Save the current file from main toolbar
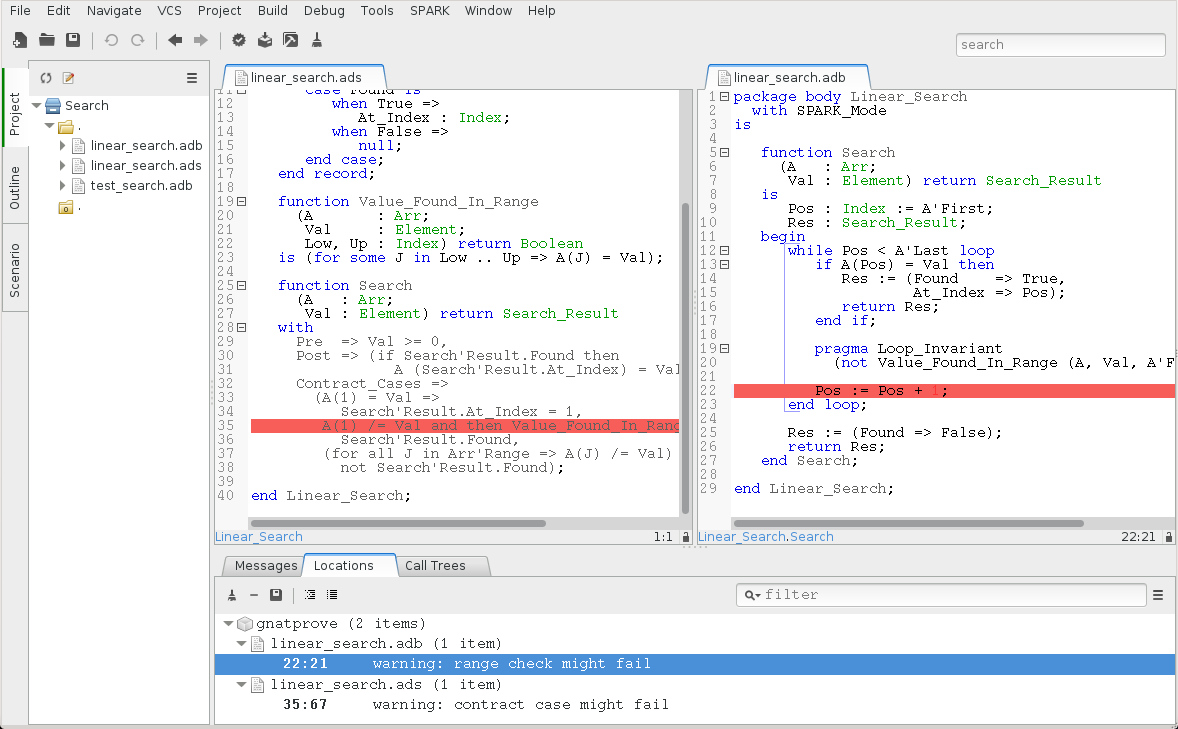This screenshot has height=729, width=1178. click(x=73, y=40)
